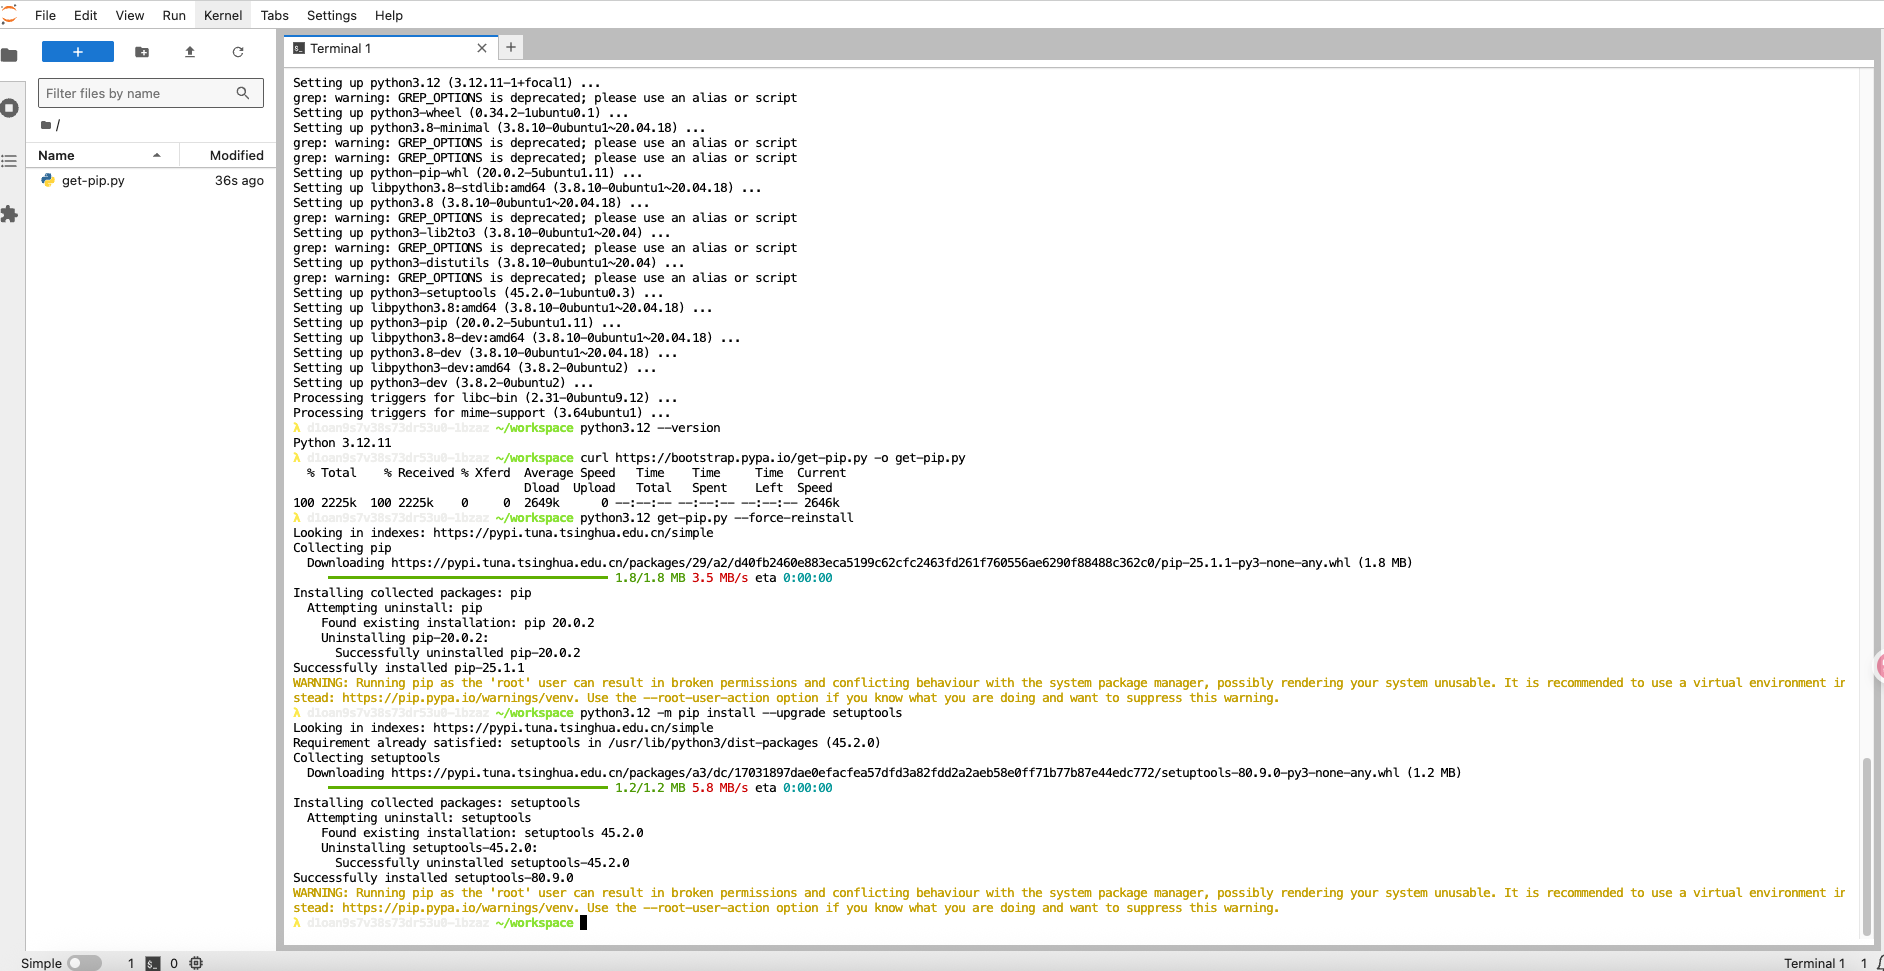The image size is (1884, 971).
Task: Click the search magnifier in filter box
Action: [243, 93]
